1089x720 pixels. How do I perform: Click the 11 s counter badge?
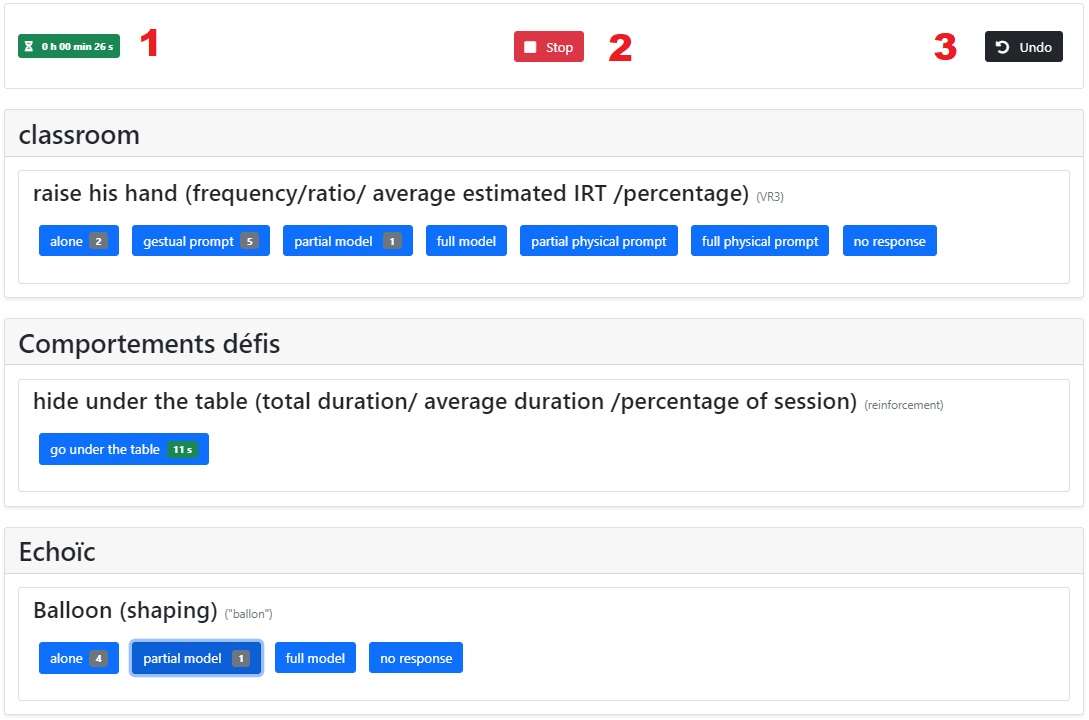pyautogui.click(x=183, y=450)
